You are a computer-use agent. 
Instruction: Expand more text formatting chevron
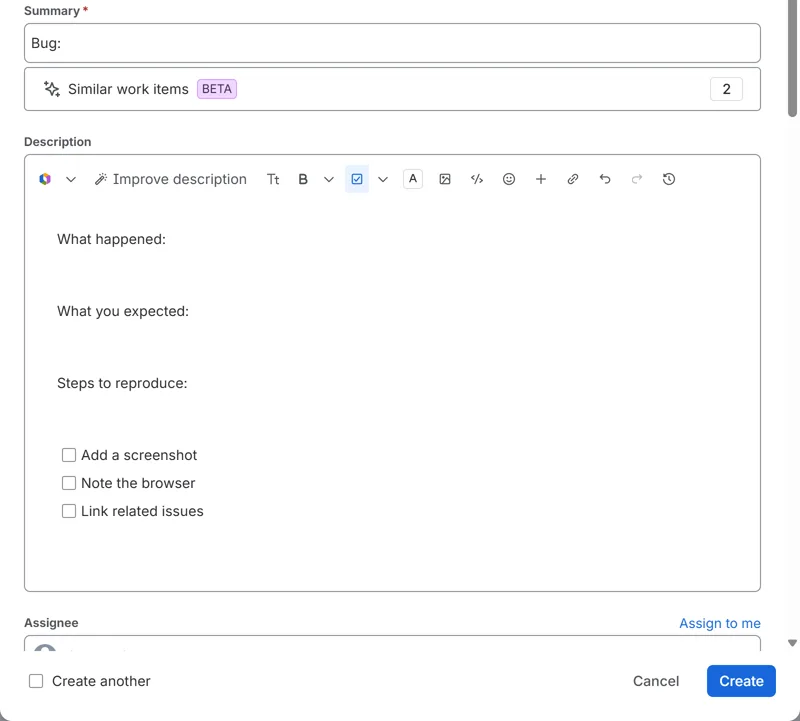click(x=329, y=179)
